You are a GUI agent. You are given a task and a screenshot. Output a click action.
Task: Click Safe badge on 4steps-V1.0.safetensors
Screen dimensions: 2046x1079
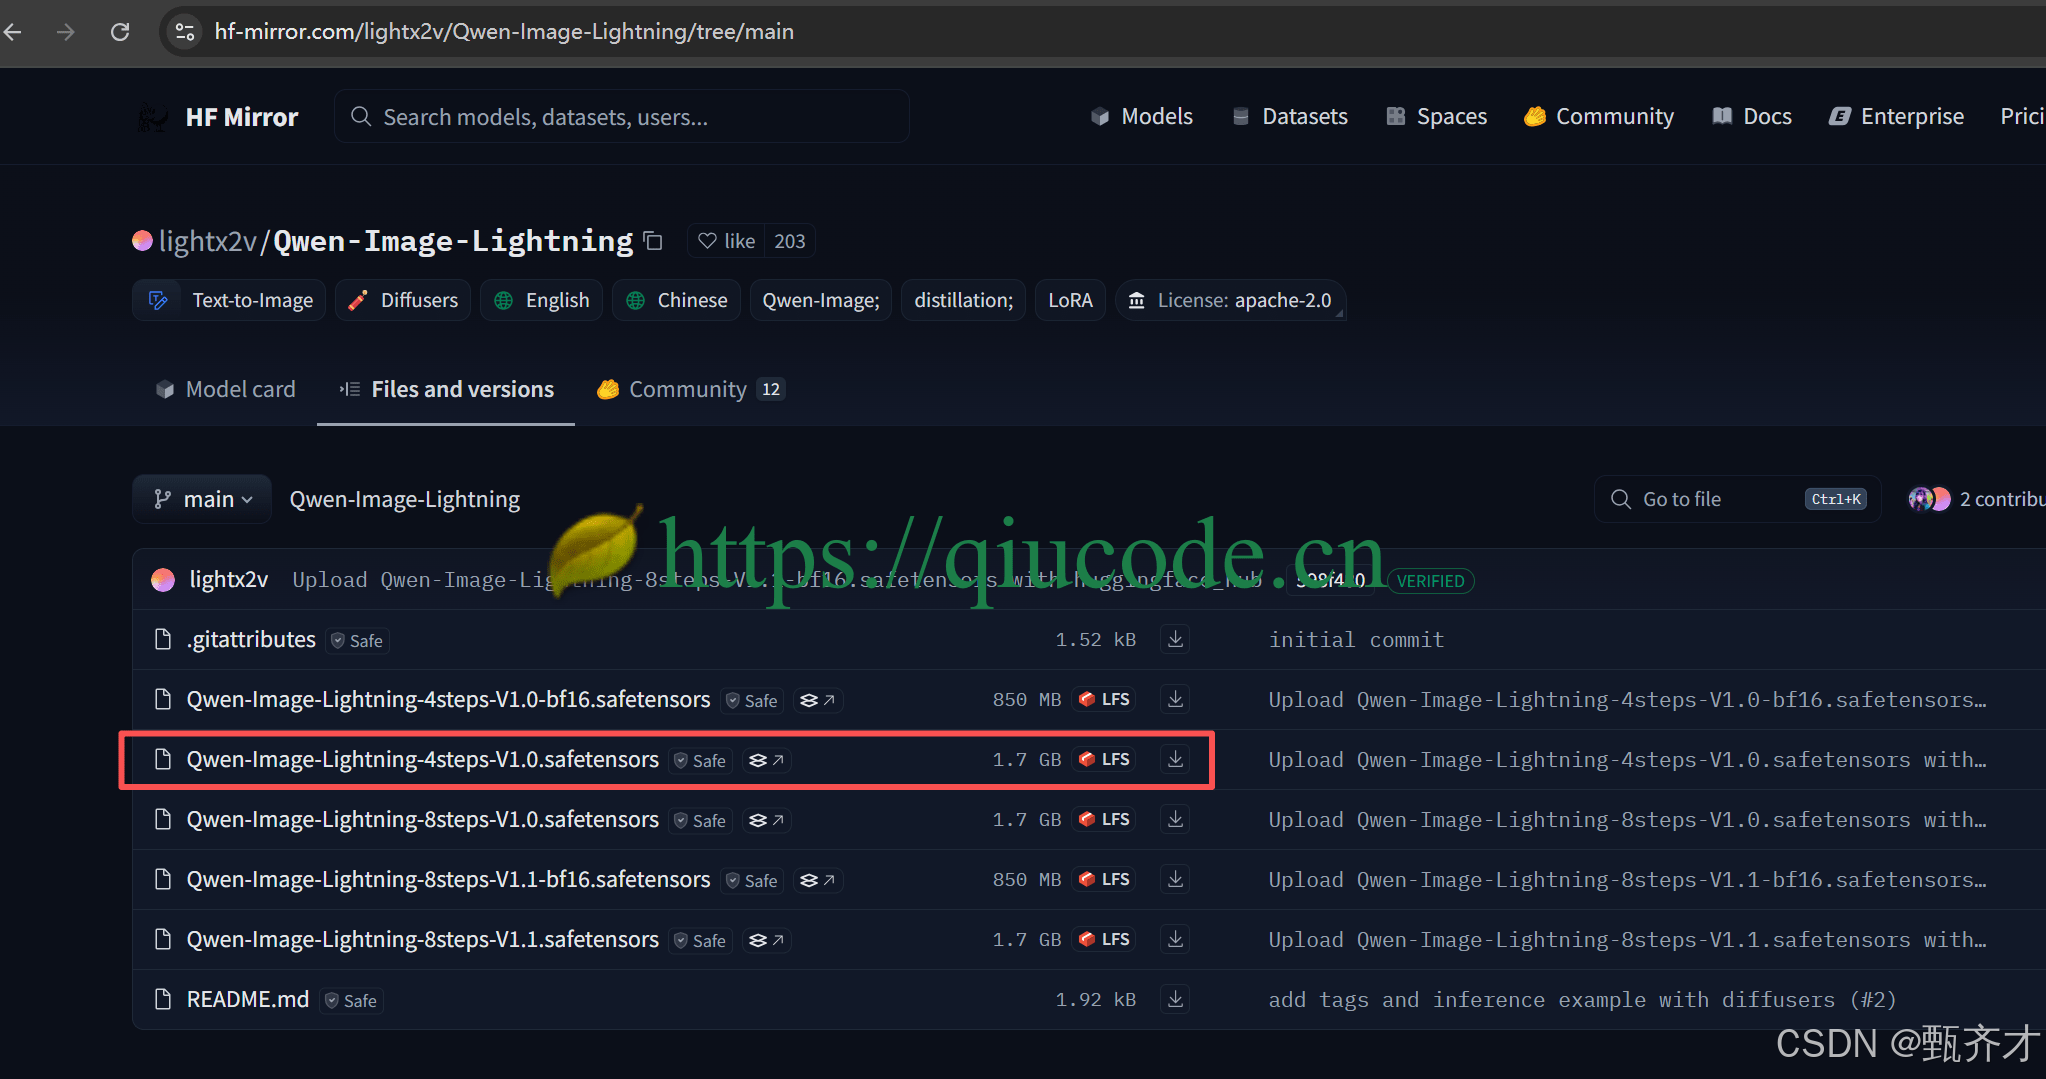[x=701, y=761]
